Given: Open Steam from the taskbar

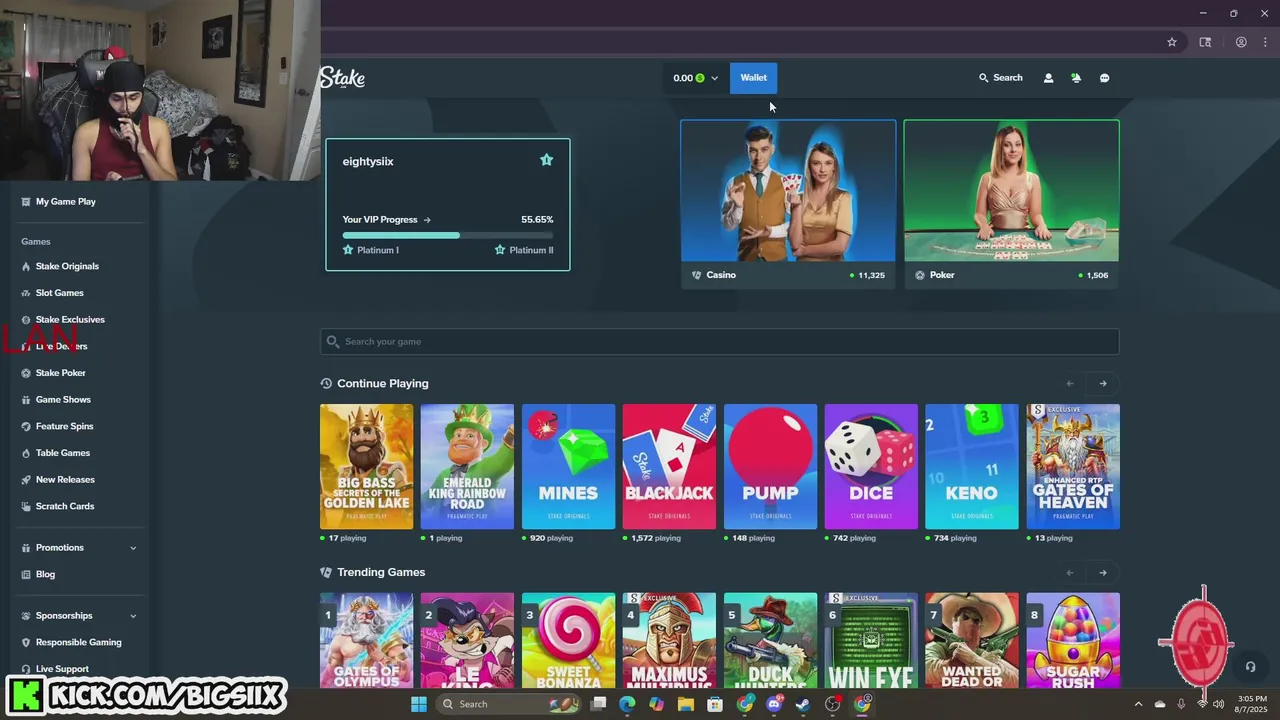Looking at the screenshot, I should (803, 704).
